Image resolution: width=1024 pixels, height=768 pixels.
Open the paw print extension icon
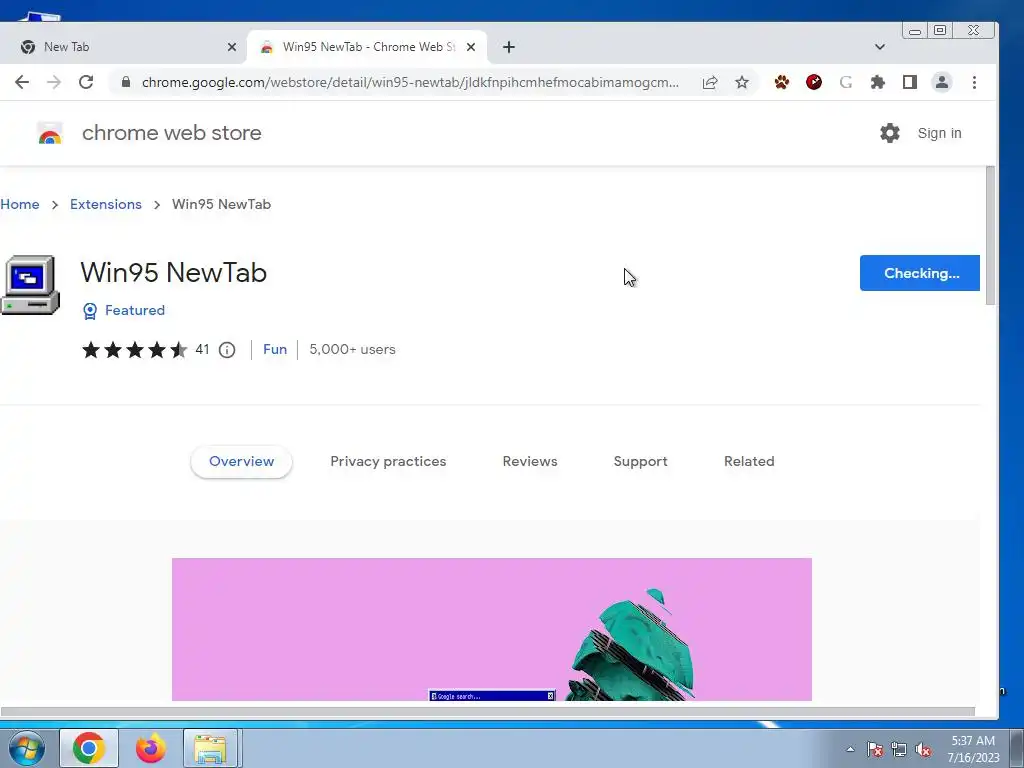pyautogui.click(x=782, y=82)
